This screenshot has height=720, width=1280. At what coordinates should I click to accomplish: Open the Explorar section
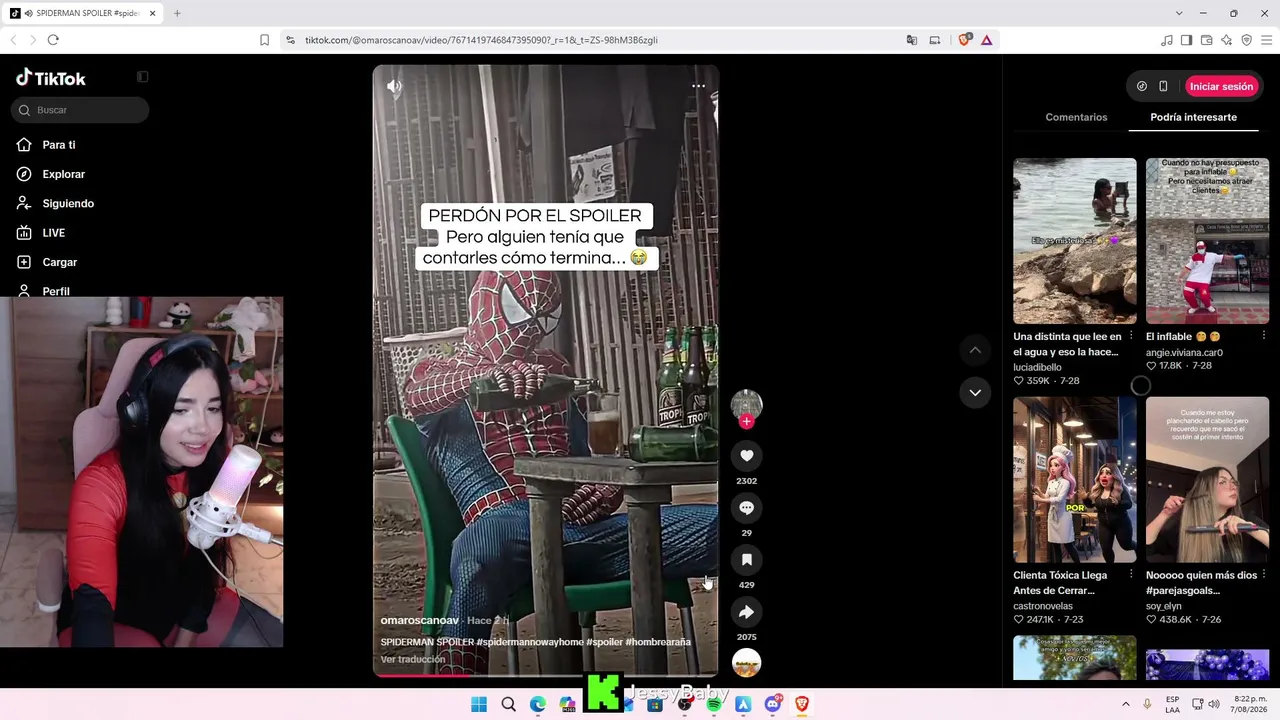[x=51, y=174]
